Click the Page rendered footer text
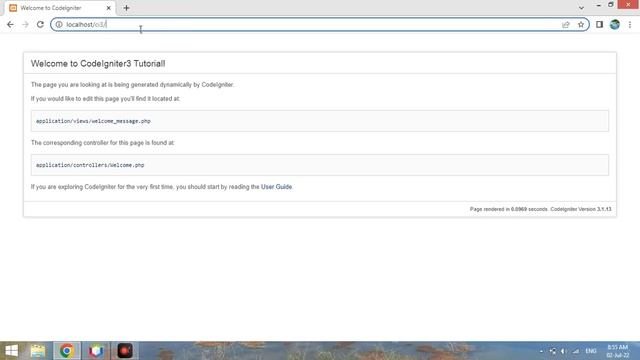The height and width of the screenshot is (360, 640). click(540, 209)
